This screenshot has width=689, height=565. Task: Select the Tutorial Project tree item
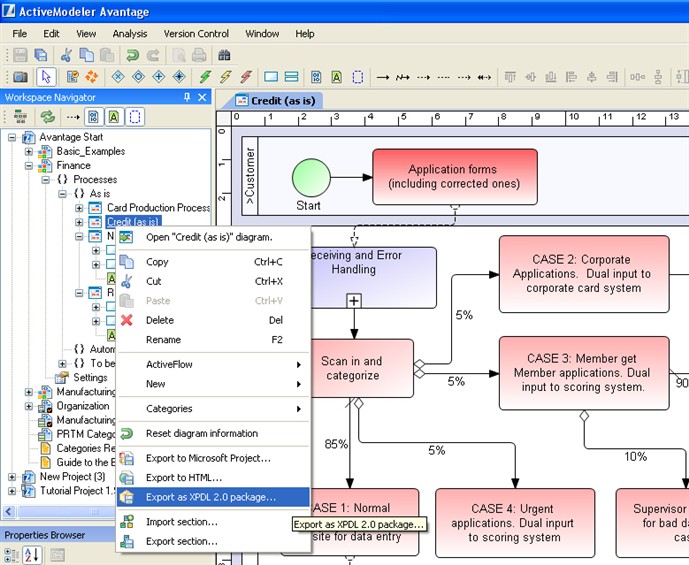click(78, 491)
